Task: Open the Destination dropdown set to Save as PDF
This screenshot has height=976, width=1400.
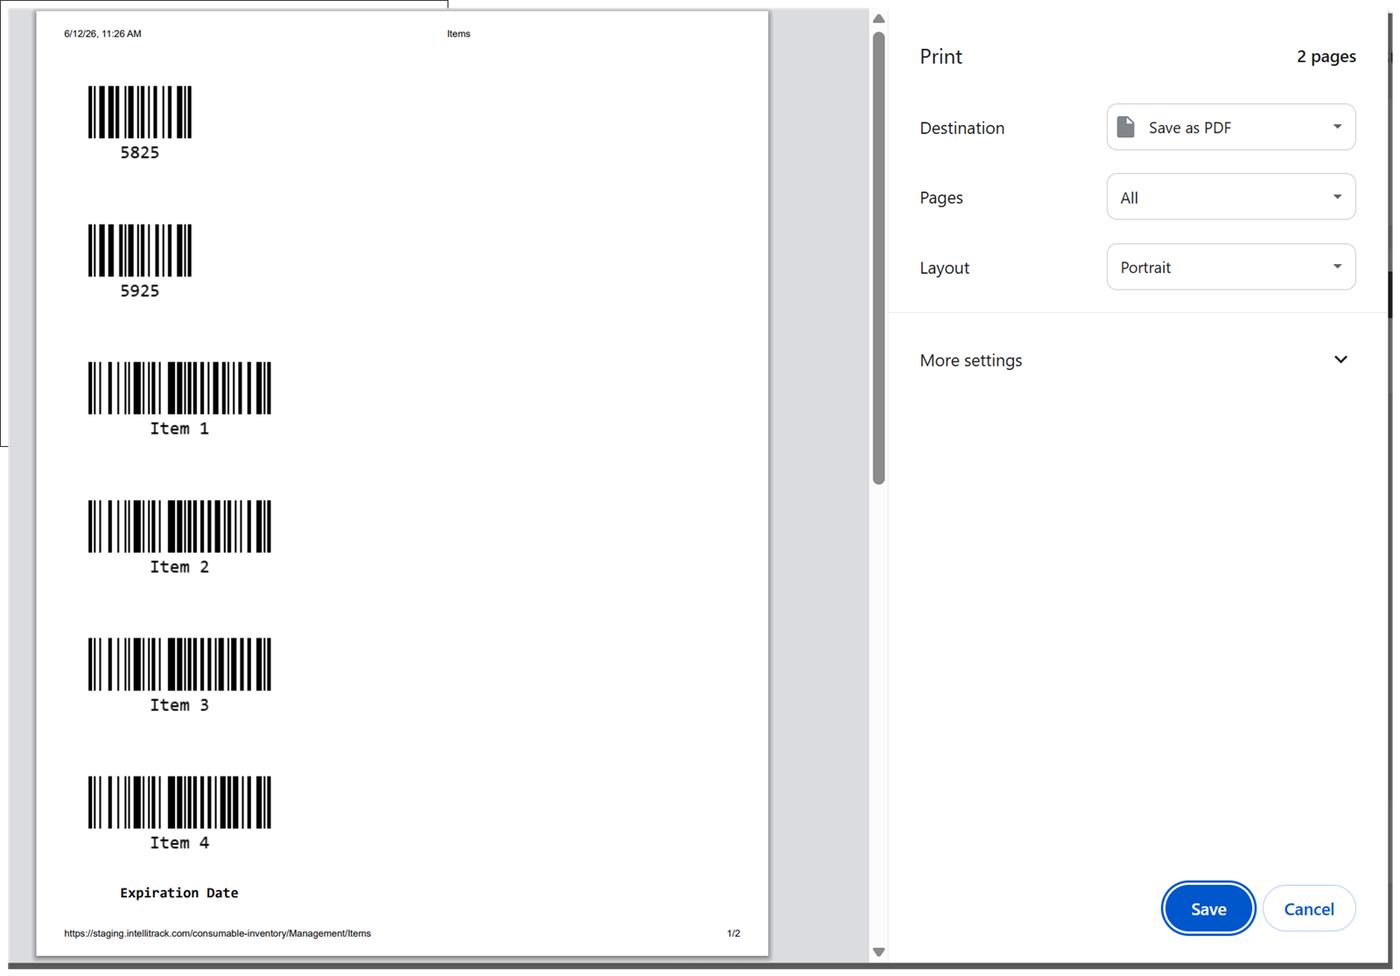Action: (1231, 127)
